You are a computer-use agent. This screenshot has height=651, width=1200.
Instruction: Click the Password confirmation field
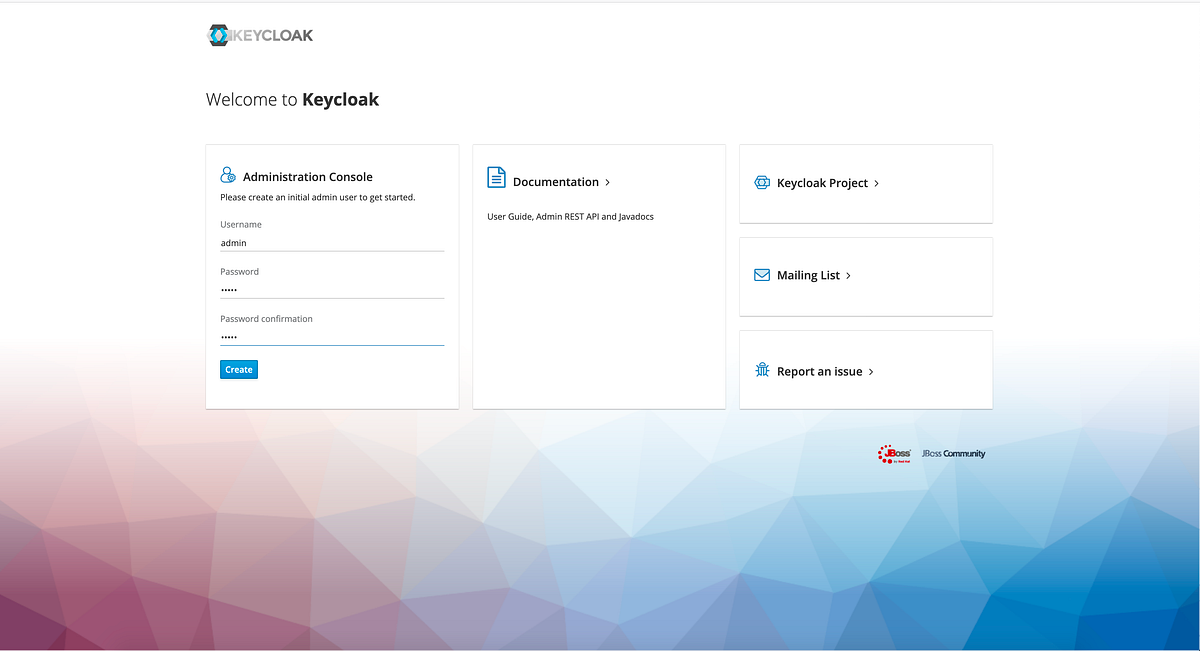click(x=330, y=336)
